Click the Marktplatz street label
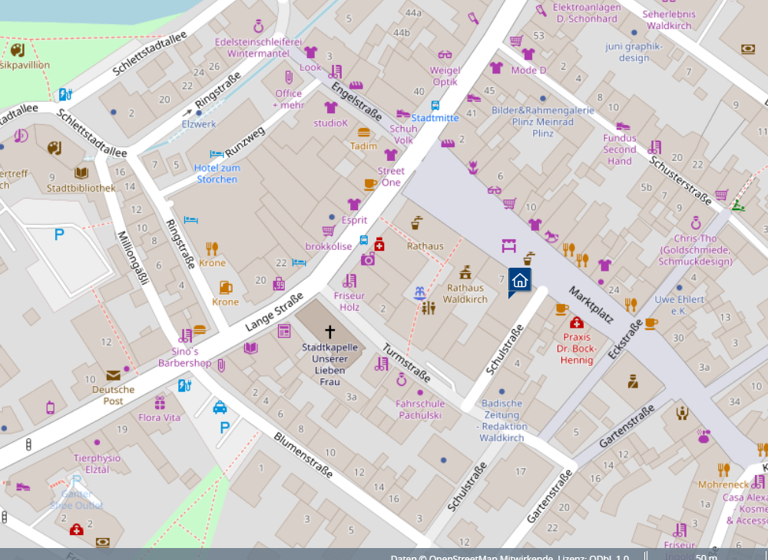This screenshot has width=768, height=560. click(590, 305)
